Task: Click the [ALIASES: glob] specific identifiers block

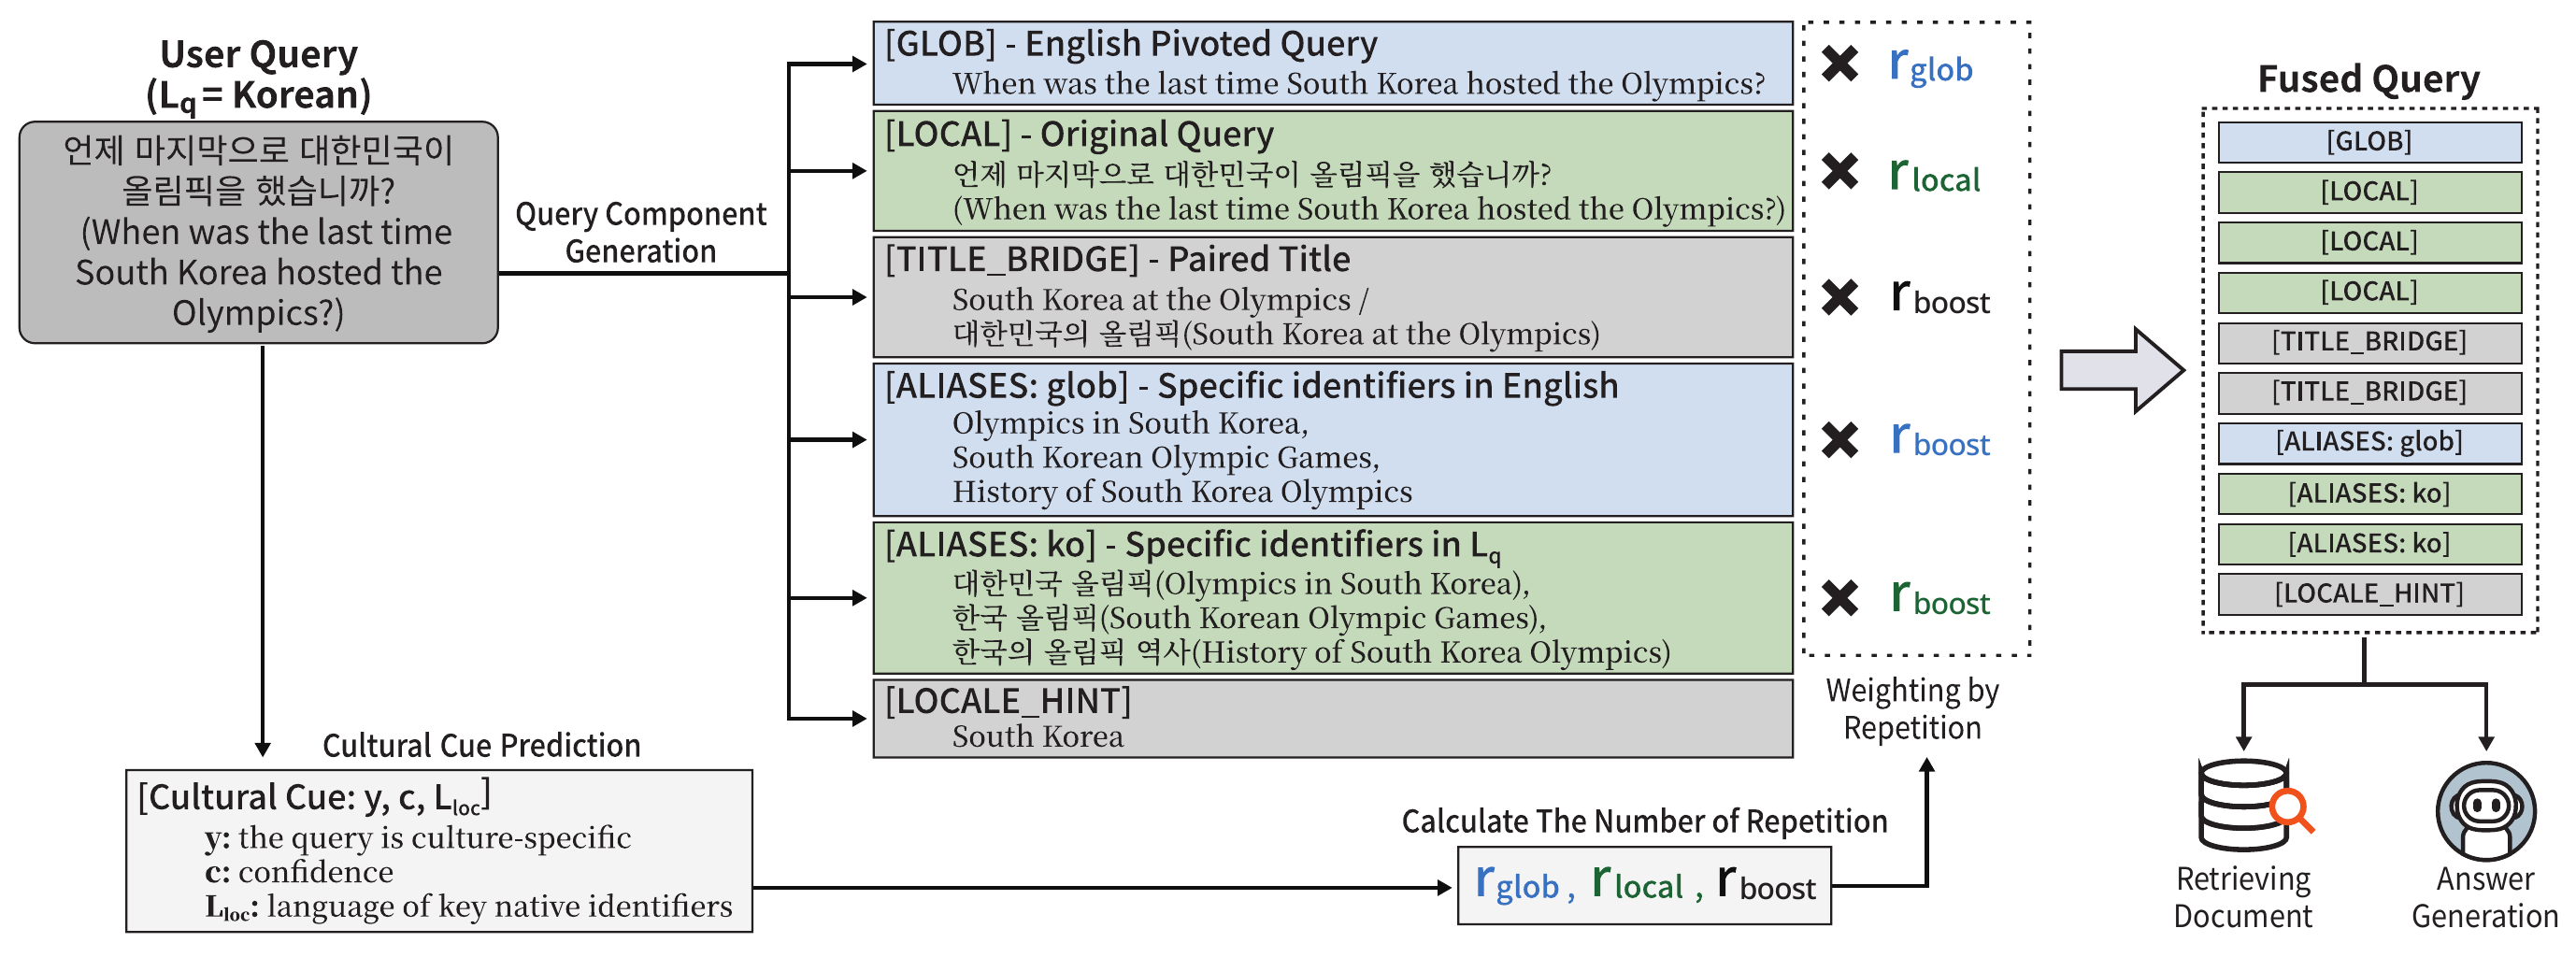Action: coord(1332,439)
